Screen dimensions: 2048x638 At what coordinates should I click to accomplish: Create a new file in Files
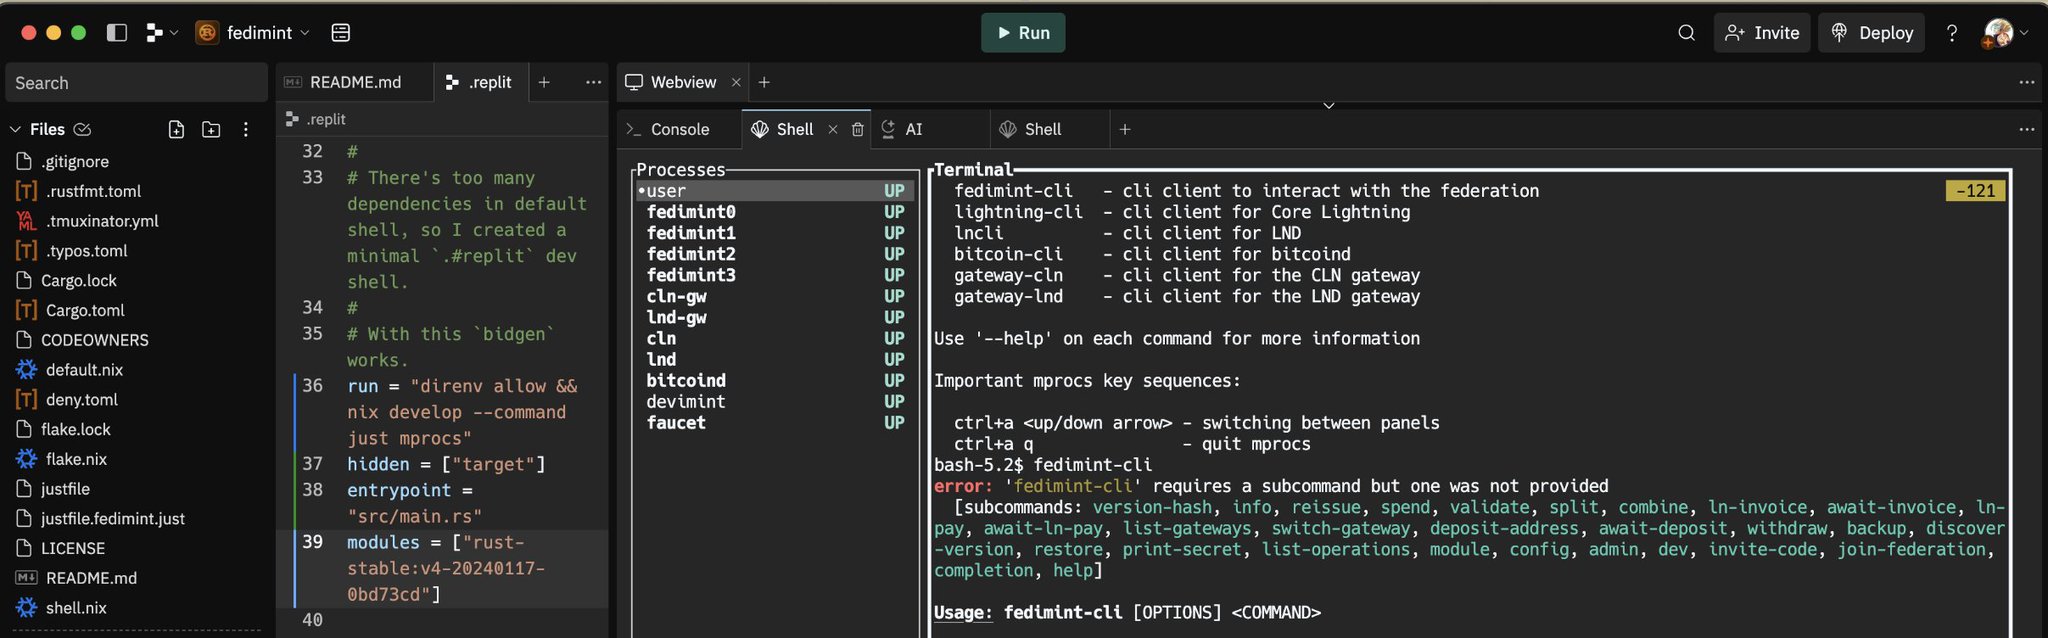(176, 129)
